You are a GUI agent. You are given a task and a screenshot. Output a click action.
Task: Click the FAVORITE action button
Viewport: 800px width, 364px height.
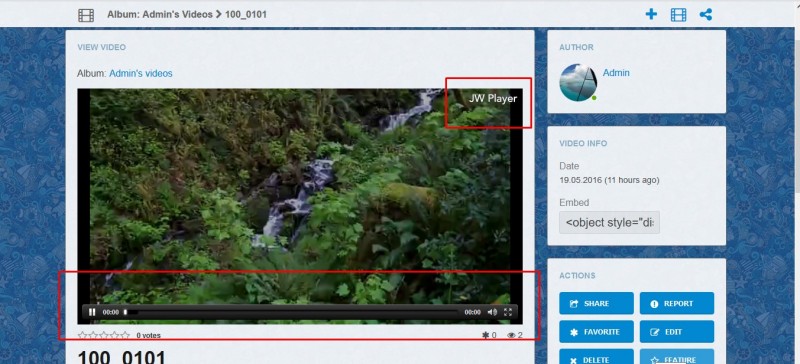596,332
